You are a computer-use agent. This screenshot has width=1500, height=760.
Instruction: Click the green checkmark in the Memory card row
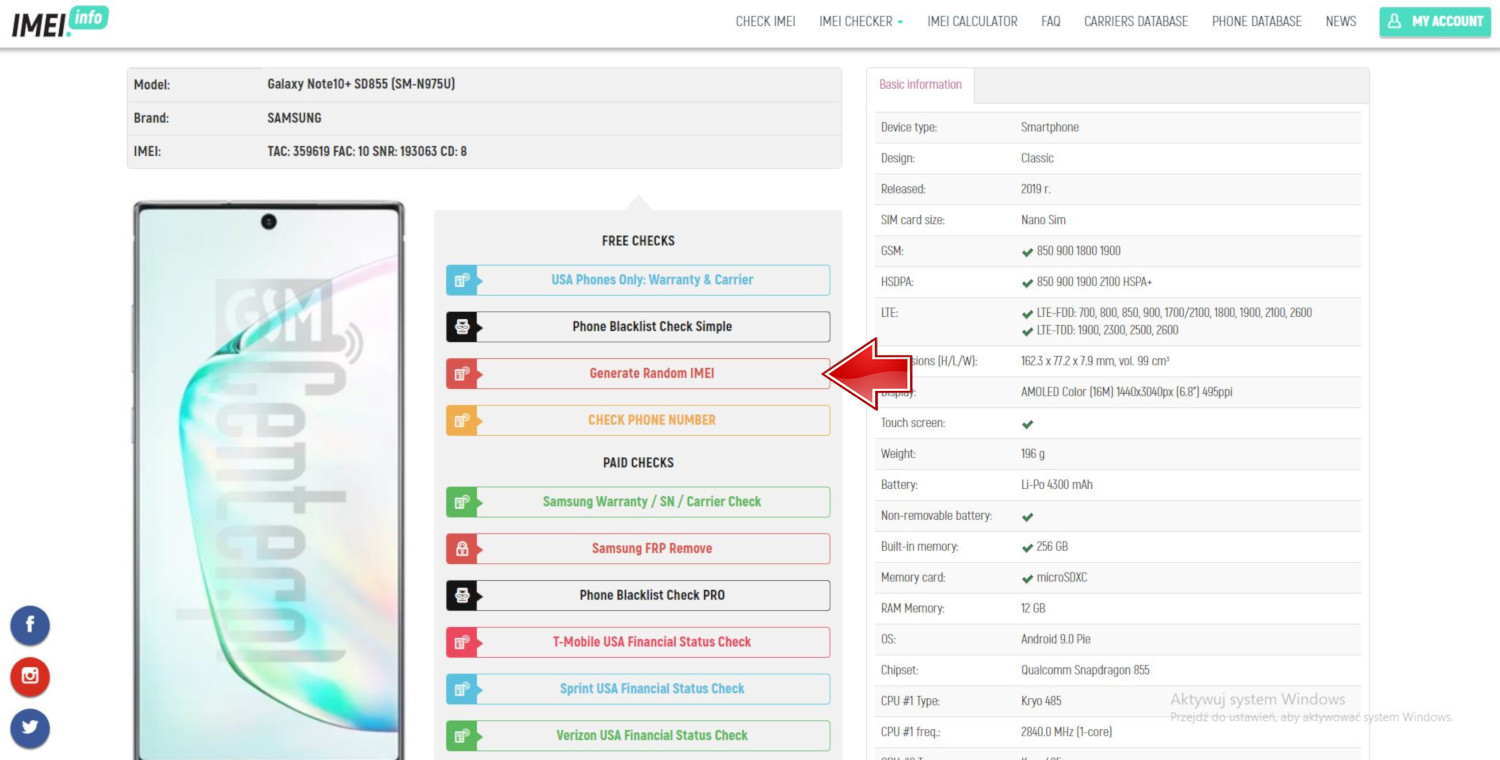coord(1027,578)
